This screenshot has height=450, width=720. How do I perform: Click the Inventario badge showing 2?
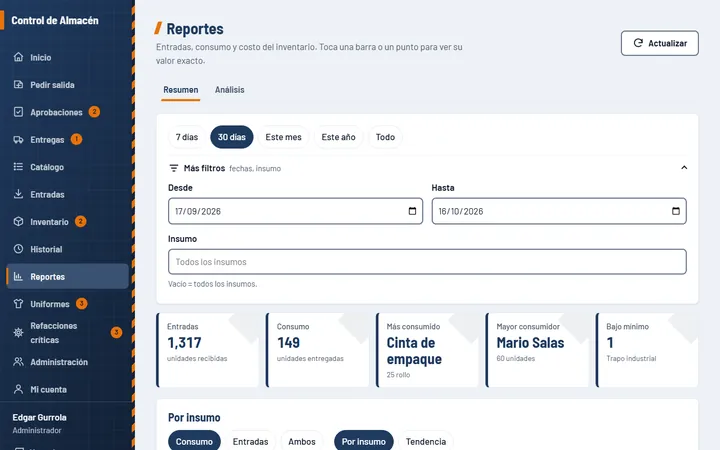point(80,221)
